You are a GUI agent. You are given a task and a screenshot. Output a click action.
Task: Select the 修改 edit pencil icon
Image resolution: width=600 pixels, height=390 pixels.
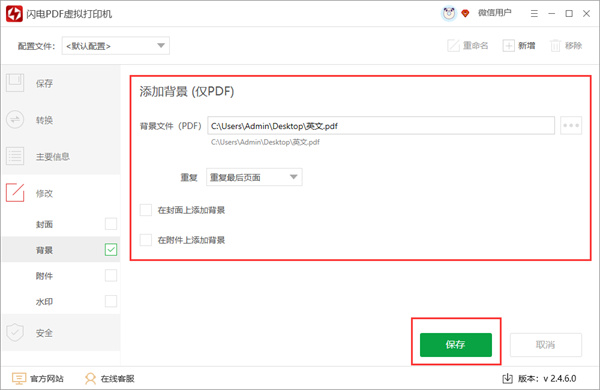(x=15, y=193)
